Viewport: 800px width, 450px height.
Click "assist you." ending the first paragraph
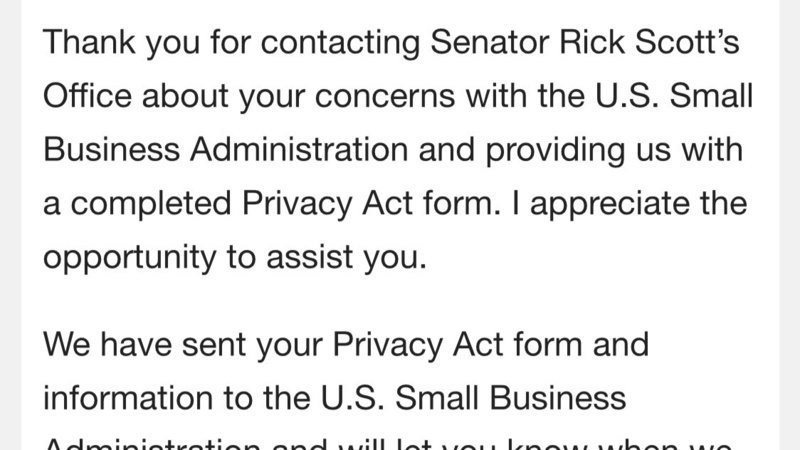click(x=346, y=259)
